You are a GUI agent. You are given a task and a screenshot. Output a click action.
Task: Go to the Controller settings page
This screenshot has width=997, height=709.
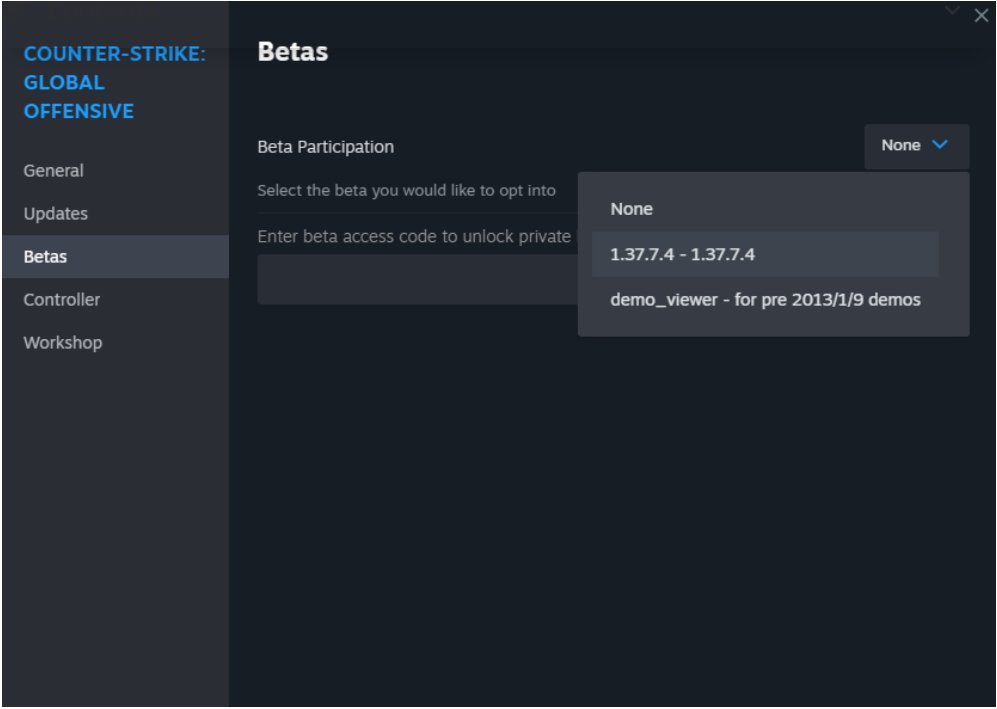click(62, 300)
